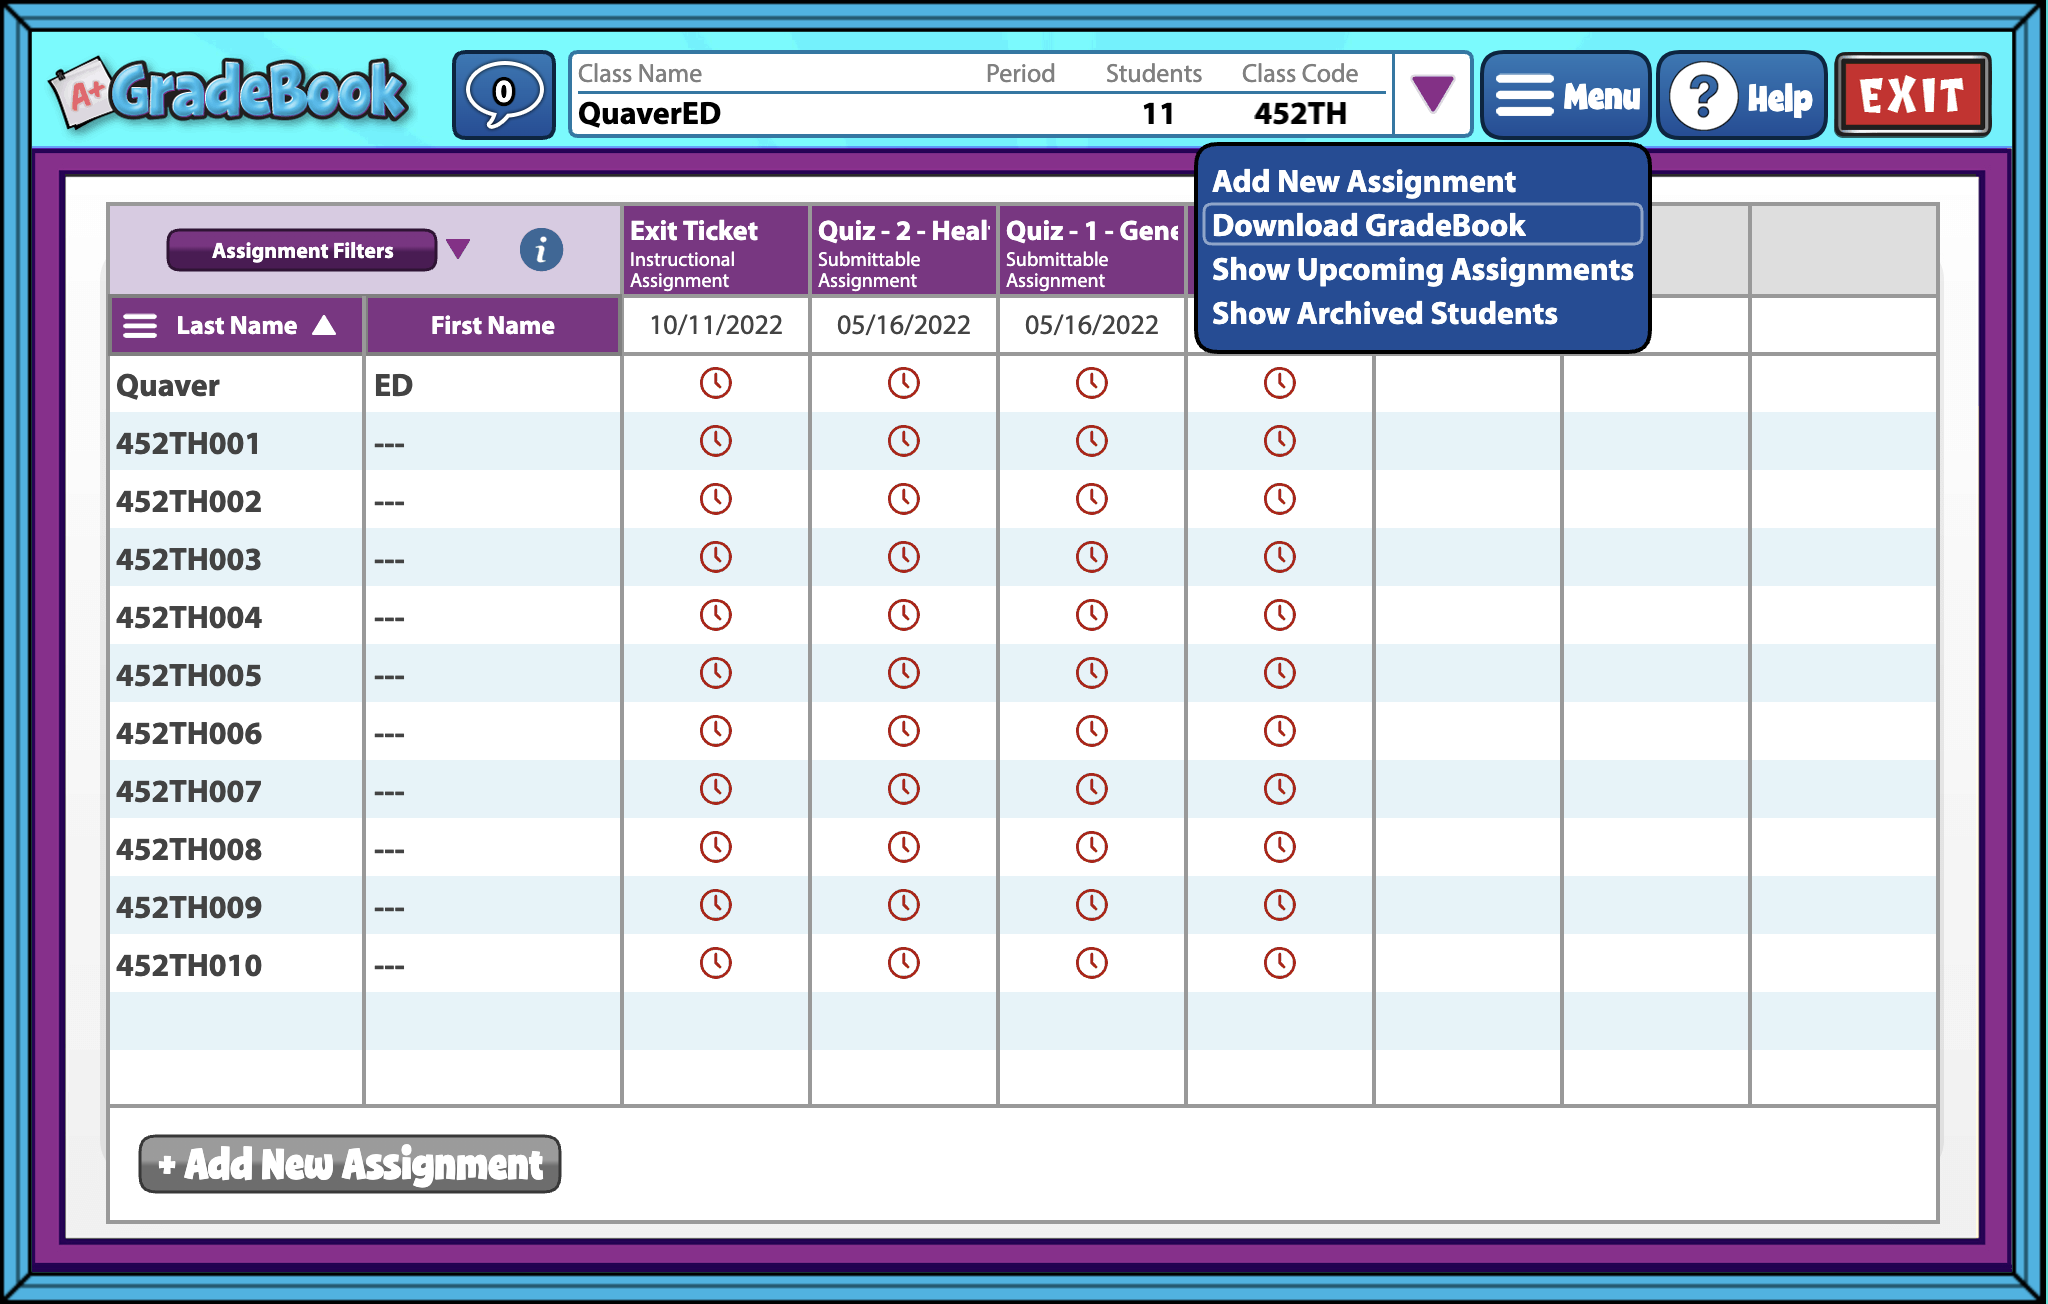Click Exit Ticket clock icon for 452TH003
The width and height of the screenshot is (2048, 1304).
click(716, 557)
